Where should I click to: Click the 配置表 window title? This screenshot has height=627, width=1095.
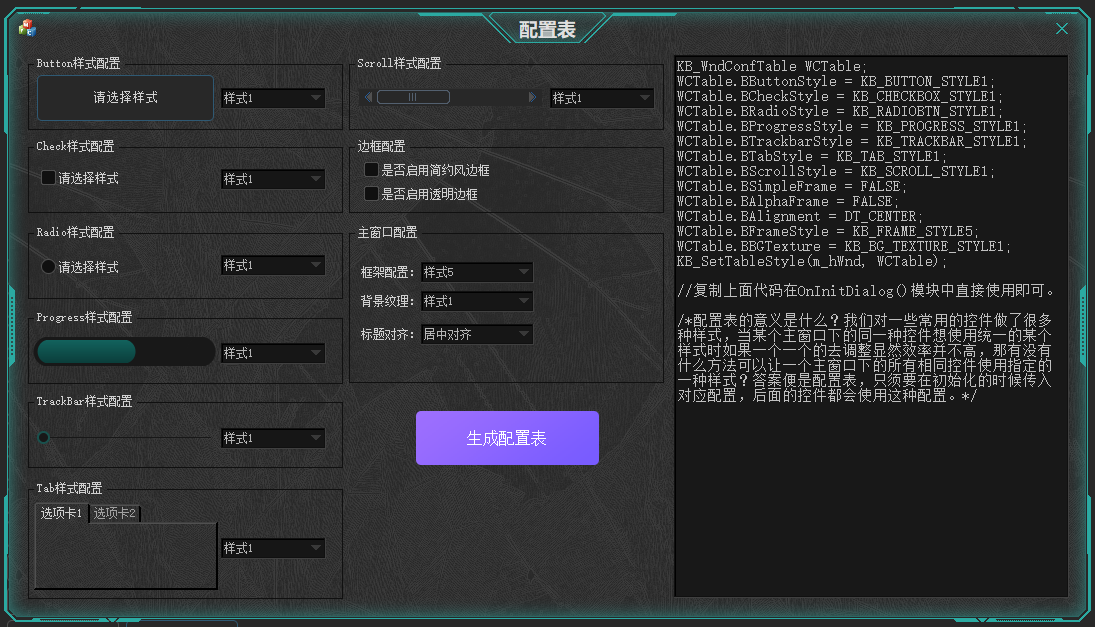click(547, 29)
